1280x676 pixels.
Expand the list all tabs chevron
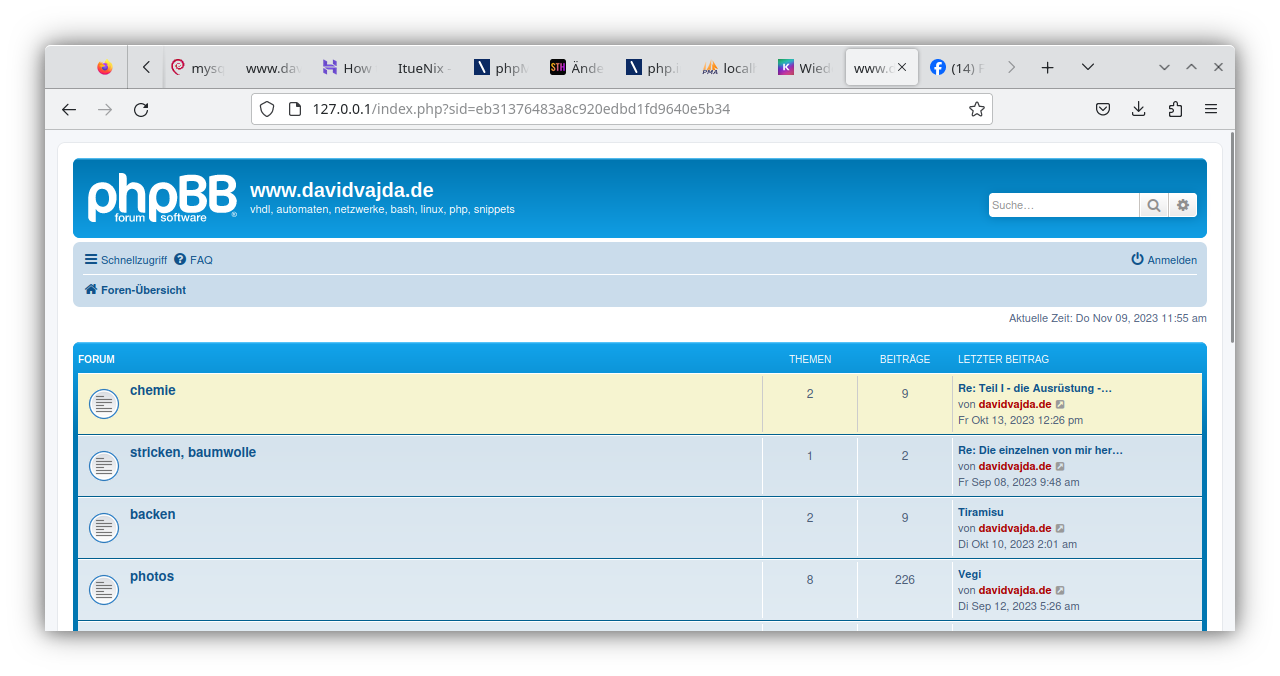pyautogui.click(x=1088, y=67)
